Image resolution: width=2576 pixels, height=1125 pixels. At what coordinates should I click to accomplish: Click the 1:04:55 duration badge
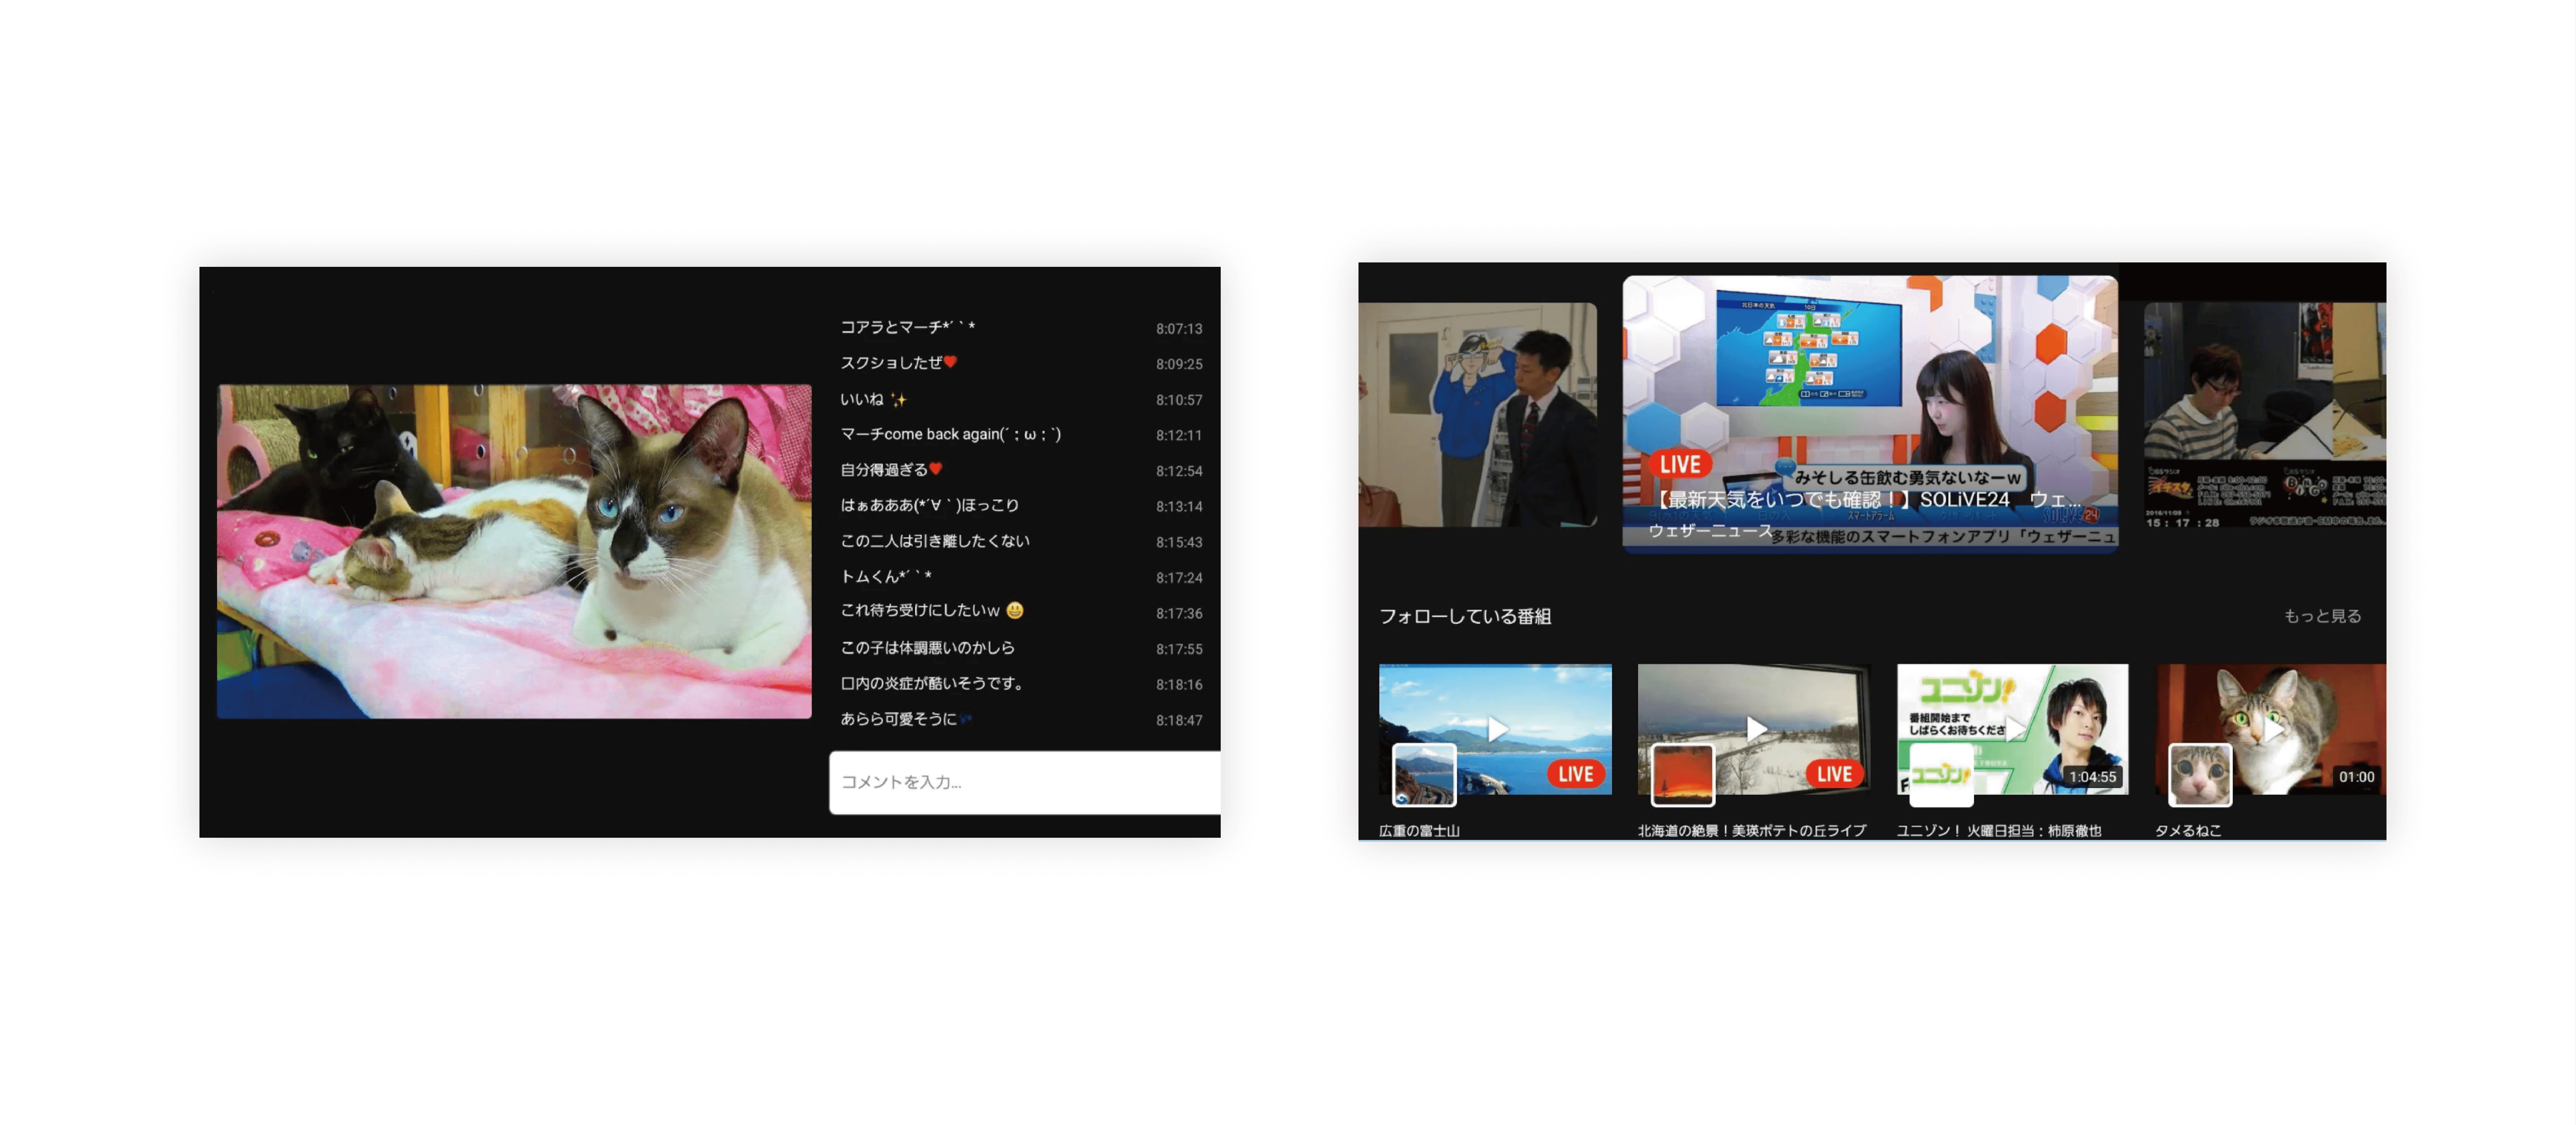coord(2092,777)
